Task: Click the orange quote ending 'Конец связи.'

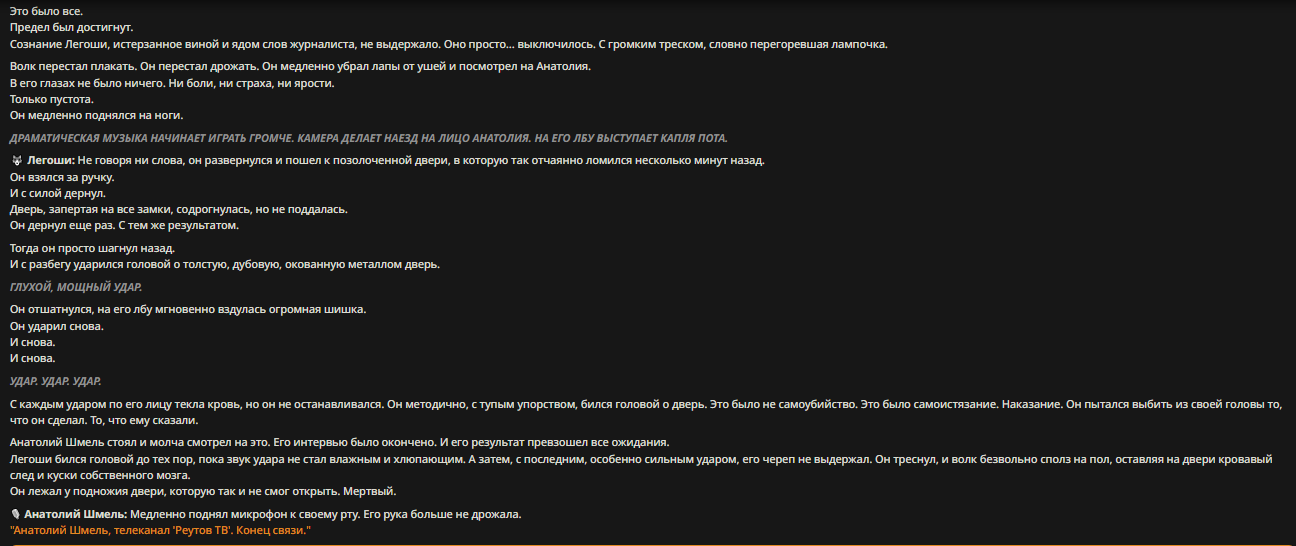Action: click(x=161, y=530)
